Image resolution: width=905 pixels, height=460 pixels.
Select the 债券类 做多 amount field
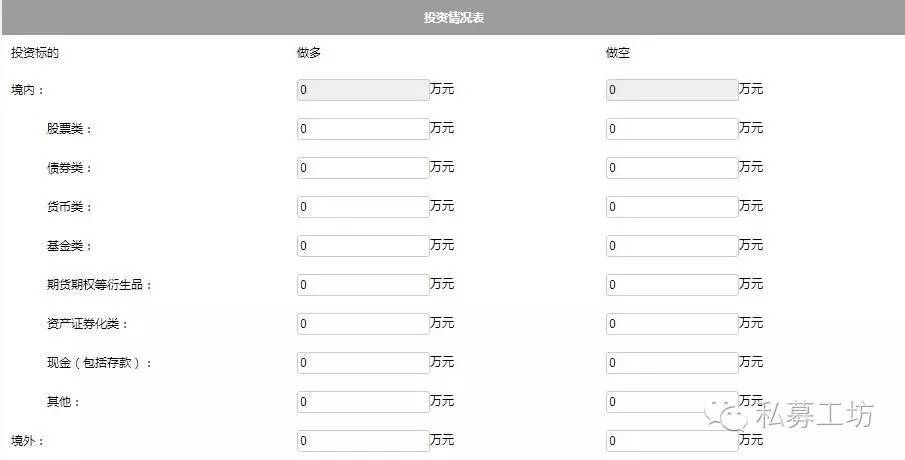coord(363,168)
